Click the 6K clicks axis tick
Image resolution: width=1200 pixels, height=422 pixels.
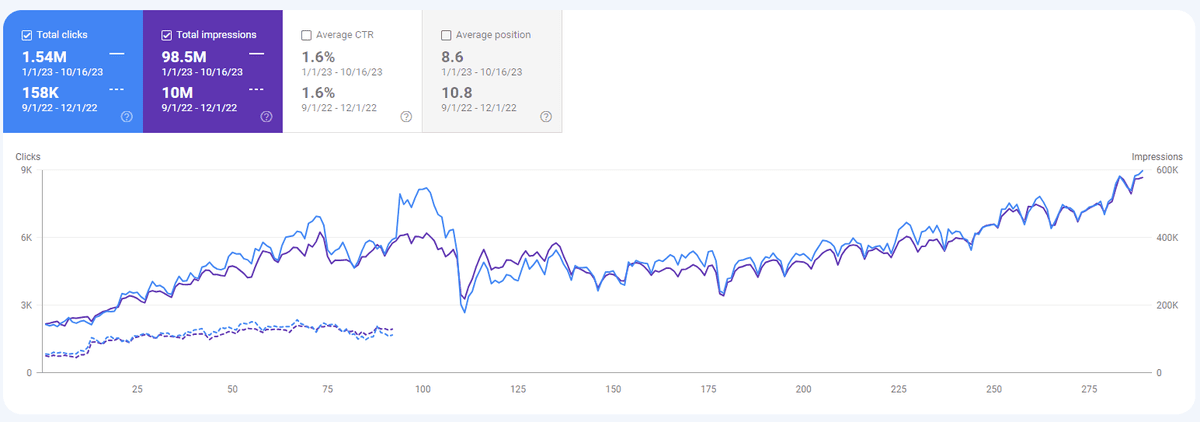point(27,238)
